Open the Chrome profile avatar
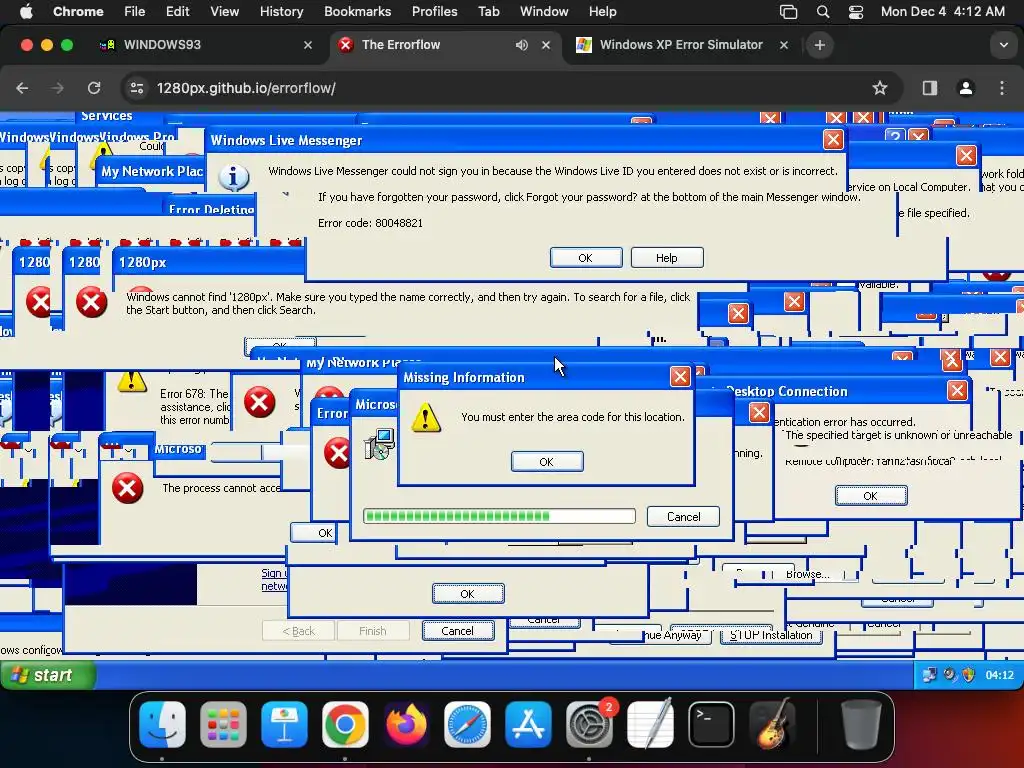This screenshot has width=1024, height=768. pos(965,88)
